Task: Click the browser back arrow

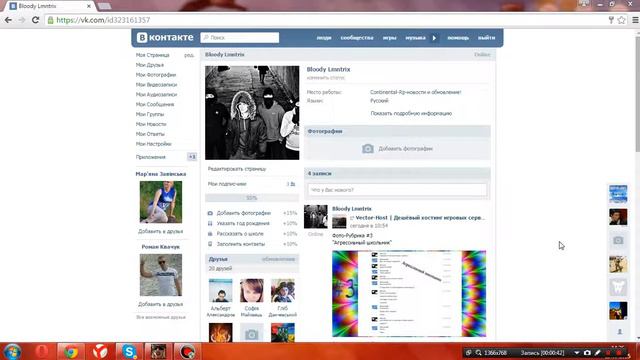Action: pyautogui.click(x=8, y=20)
